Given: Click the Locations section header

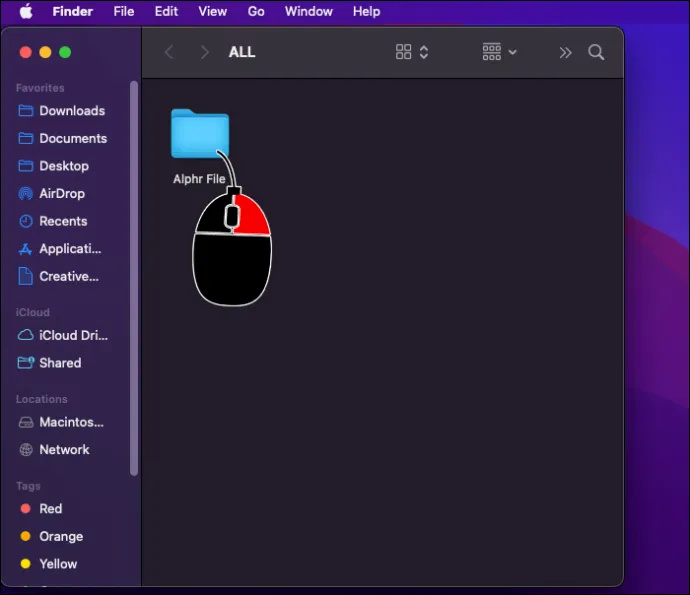Looking at the screenshot, I should point(42,399).
